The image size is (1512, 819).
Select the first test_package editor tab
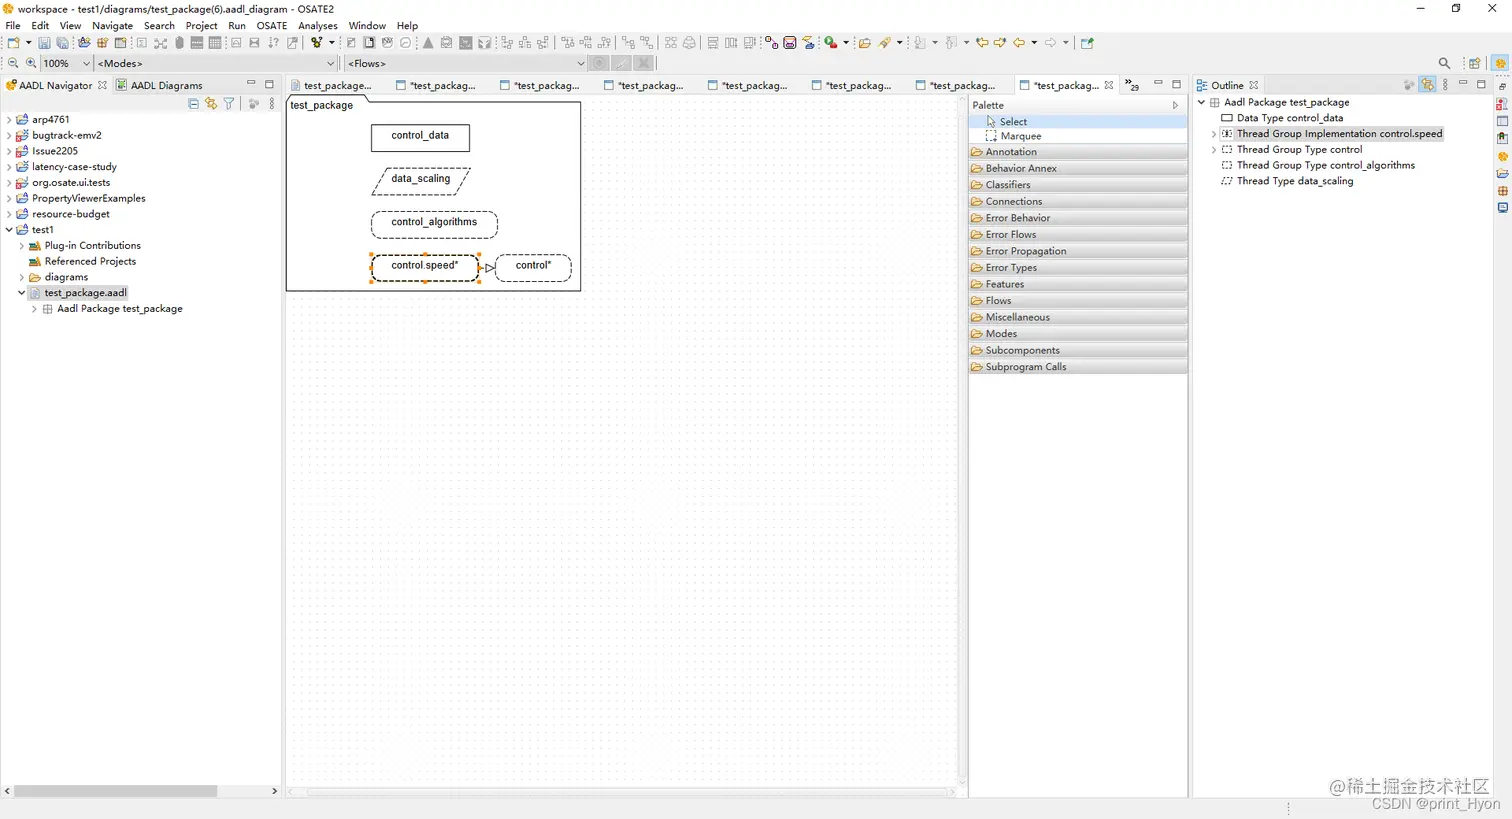coord(331,85)
